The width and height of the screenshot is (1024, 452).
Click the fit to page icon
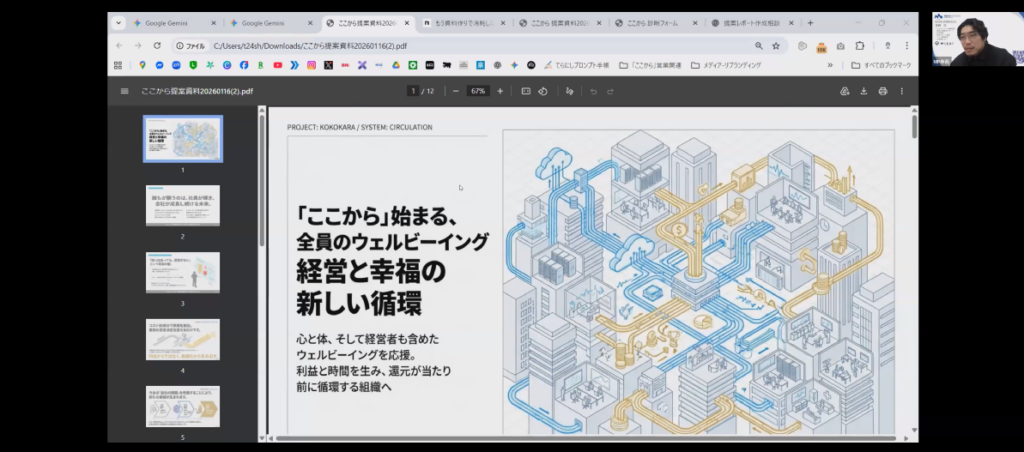526,91
